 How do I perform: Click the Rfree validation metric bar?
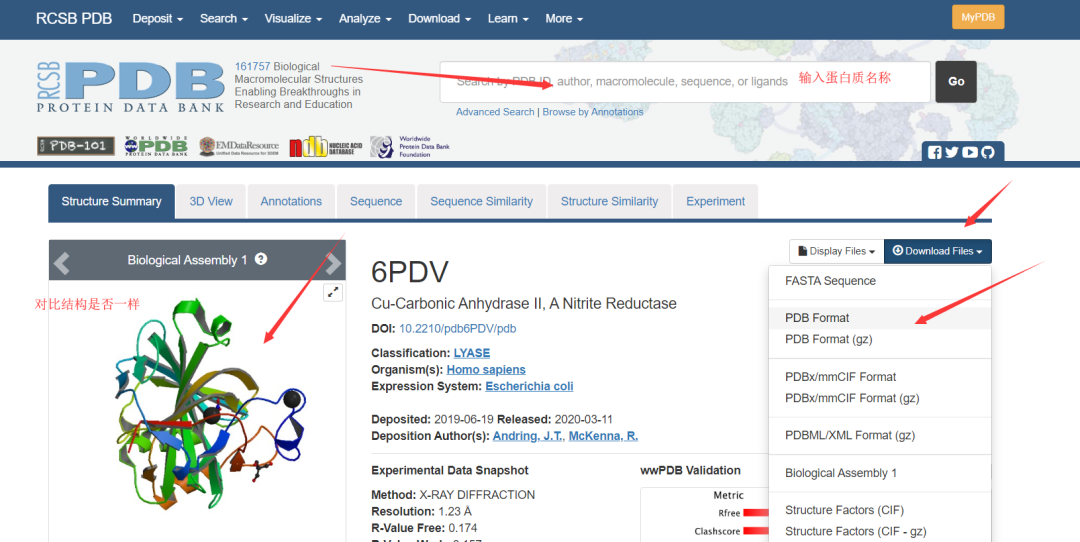(x=756, y=512)
